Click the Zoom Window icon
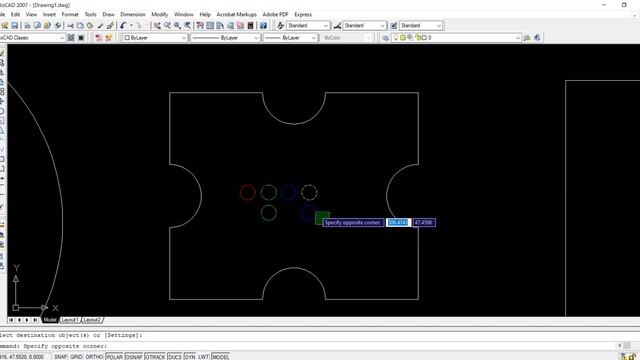640x360 pixels. (178, 26)
